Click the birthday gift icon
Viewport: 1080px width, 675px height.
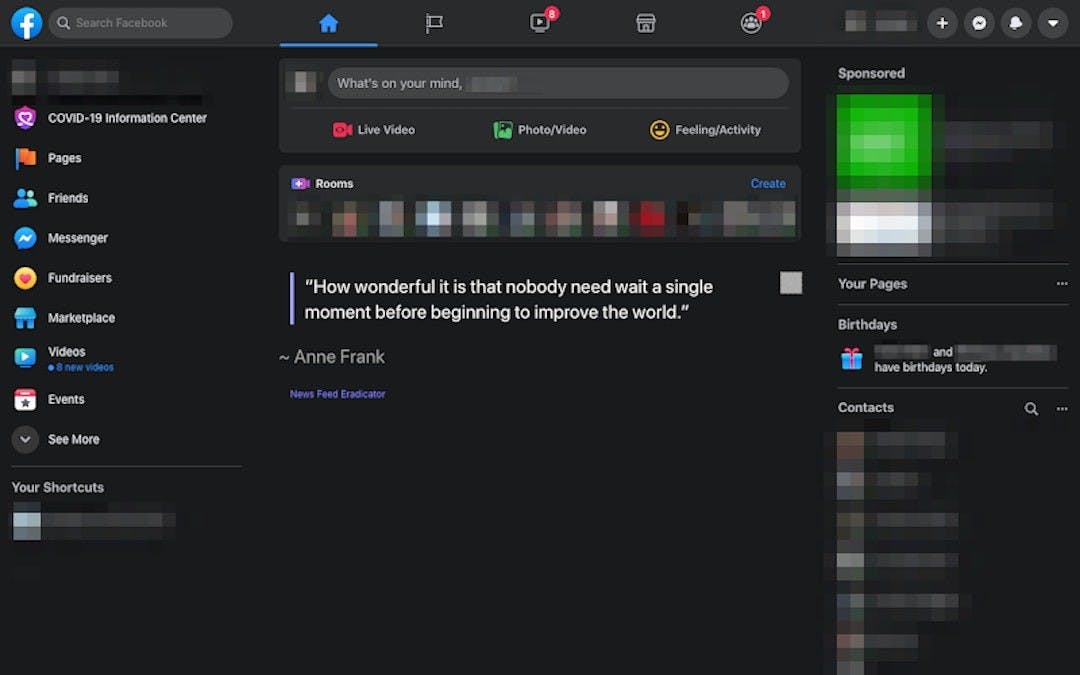tap(851, 359)
